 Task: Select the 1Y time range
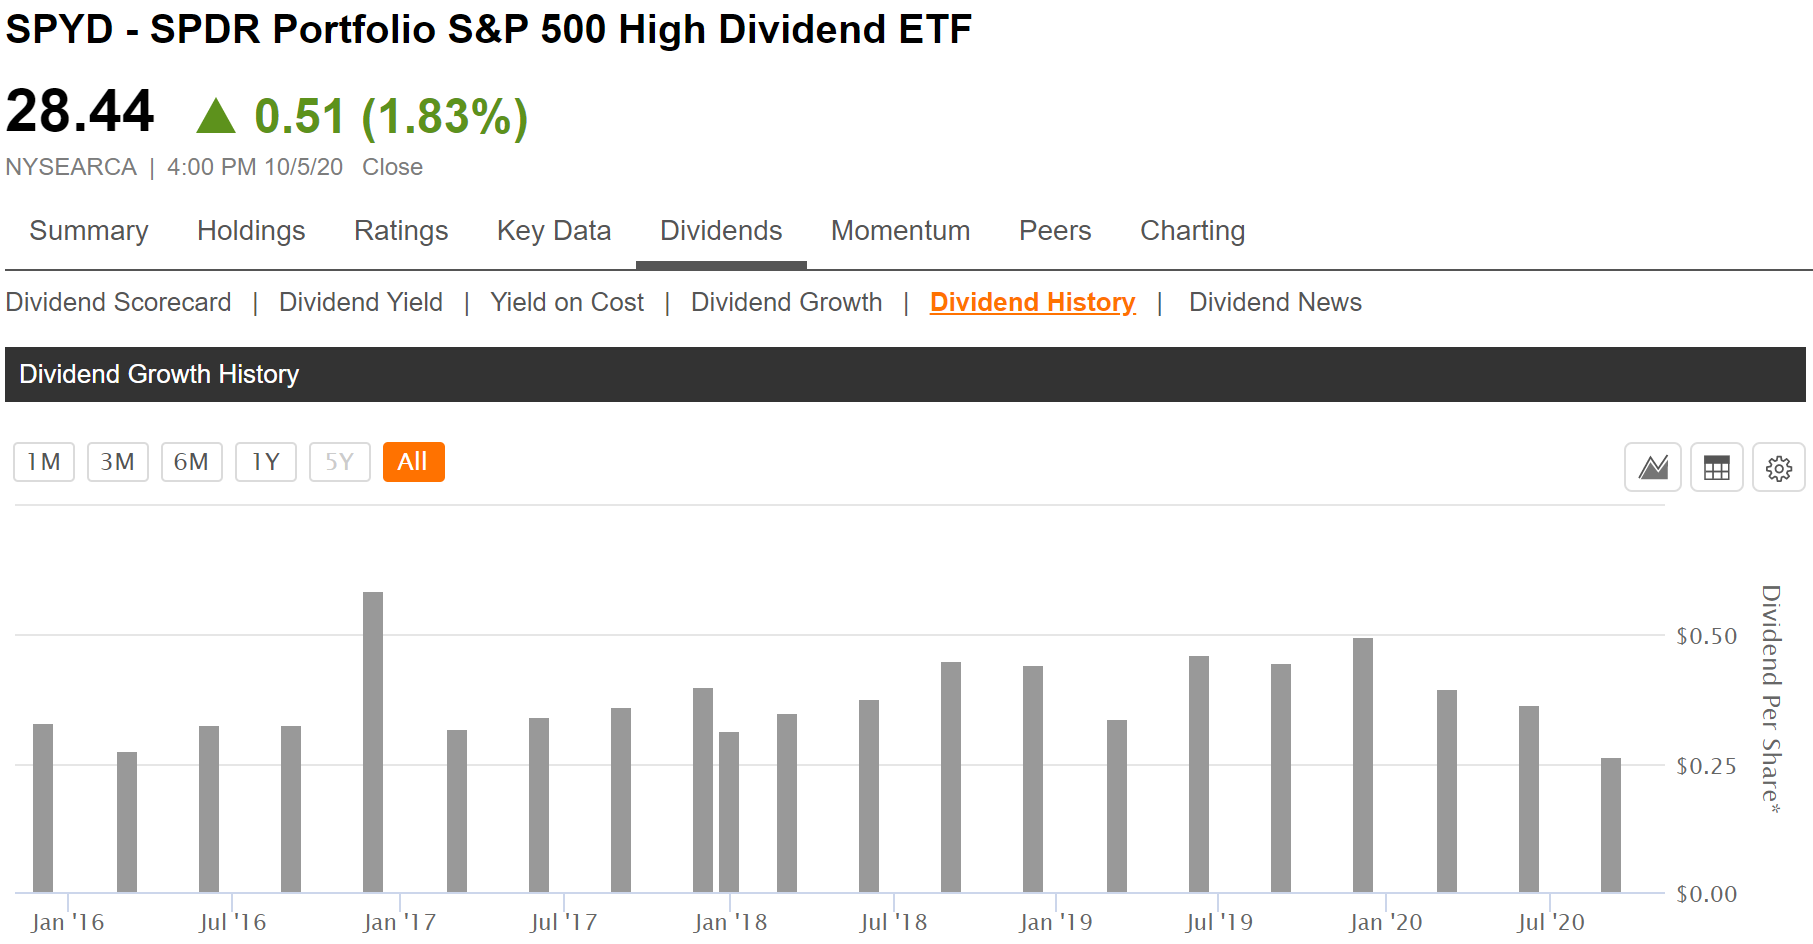click(x=266, y=462)
